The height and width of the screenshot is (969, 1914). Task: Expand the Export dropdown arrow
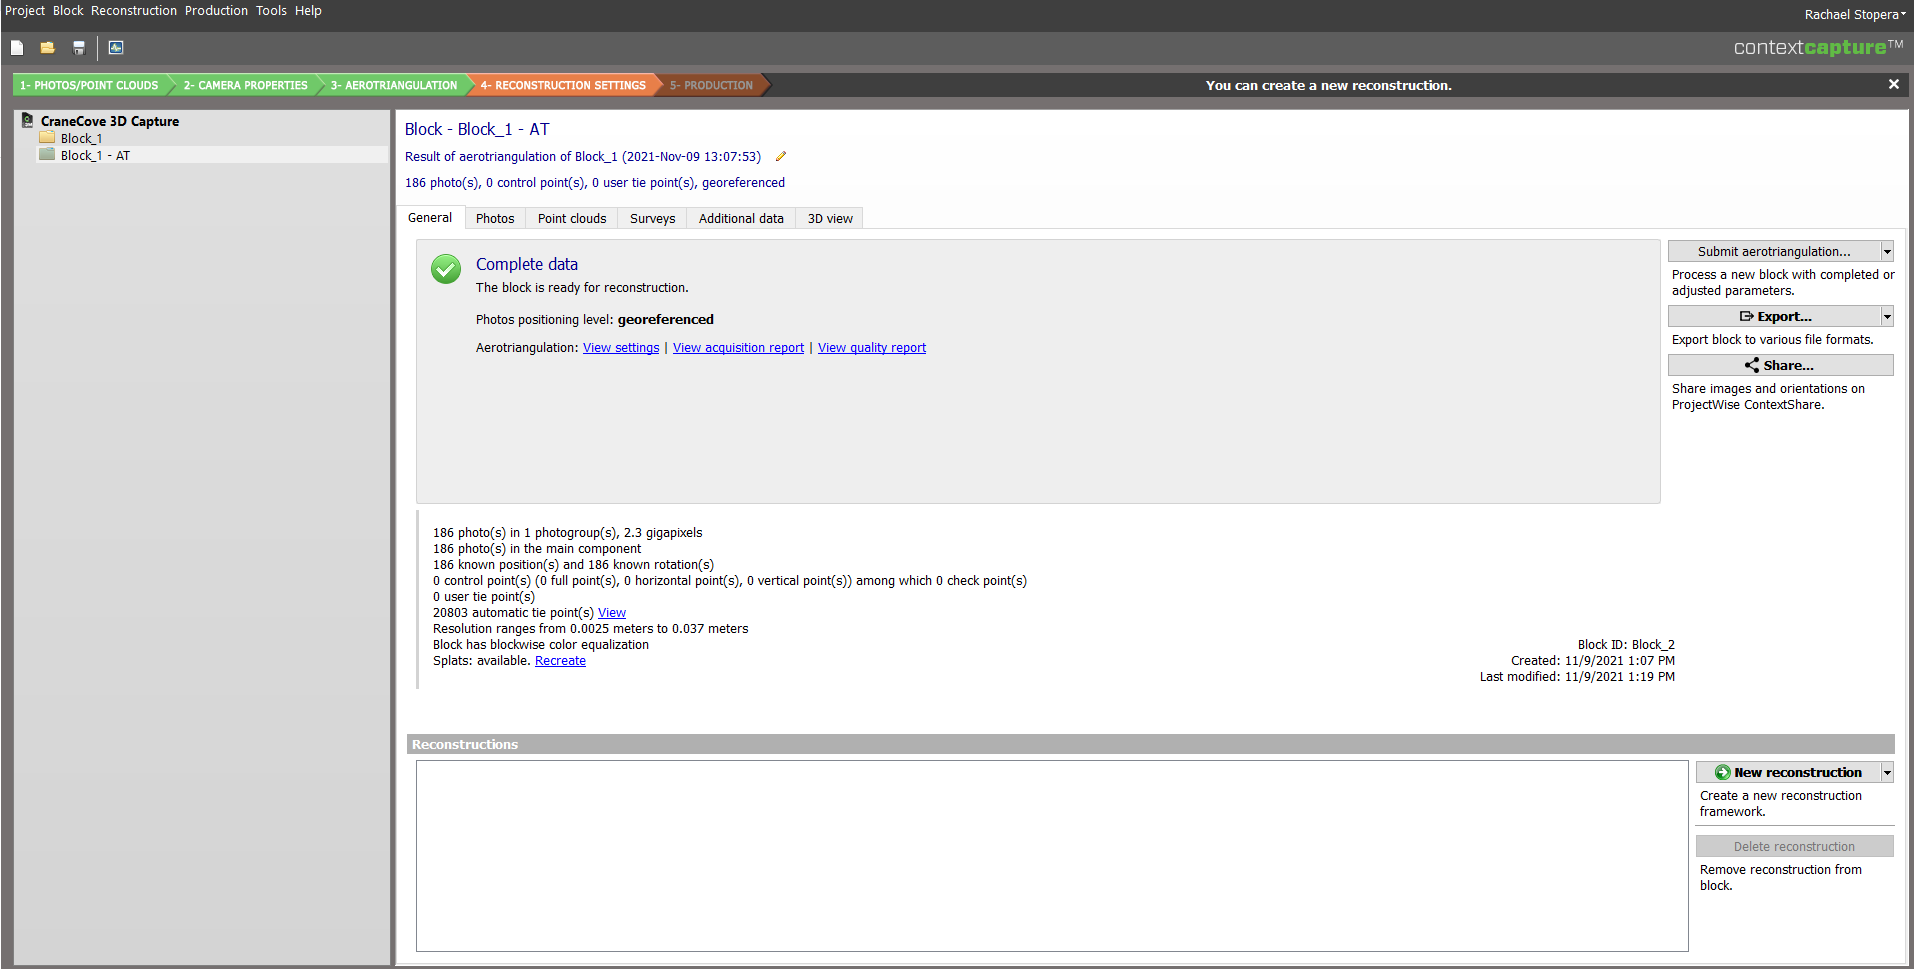click(1887, 316)
